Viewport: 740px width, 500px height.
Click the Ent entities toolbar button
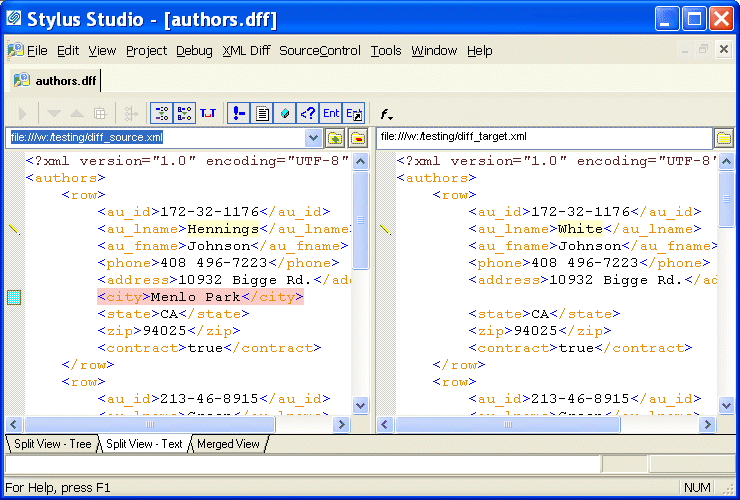coord(331,114)
